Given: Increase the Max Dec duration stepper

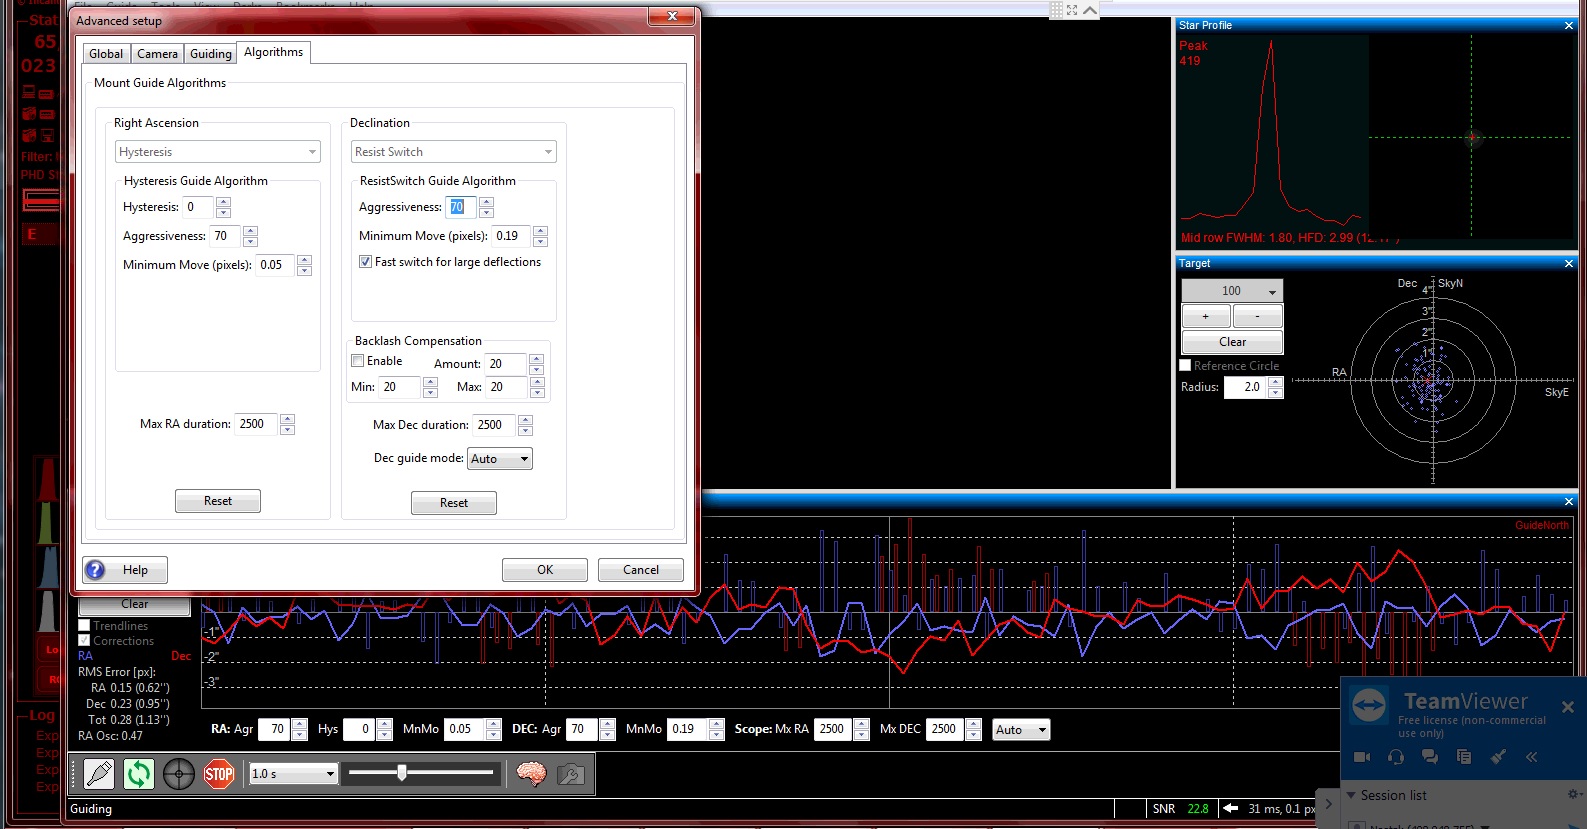Looking at the screenshot, I should coord(526,420).
